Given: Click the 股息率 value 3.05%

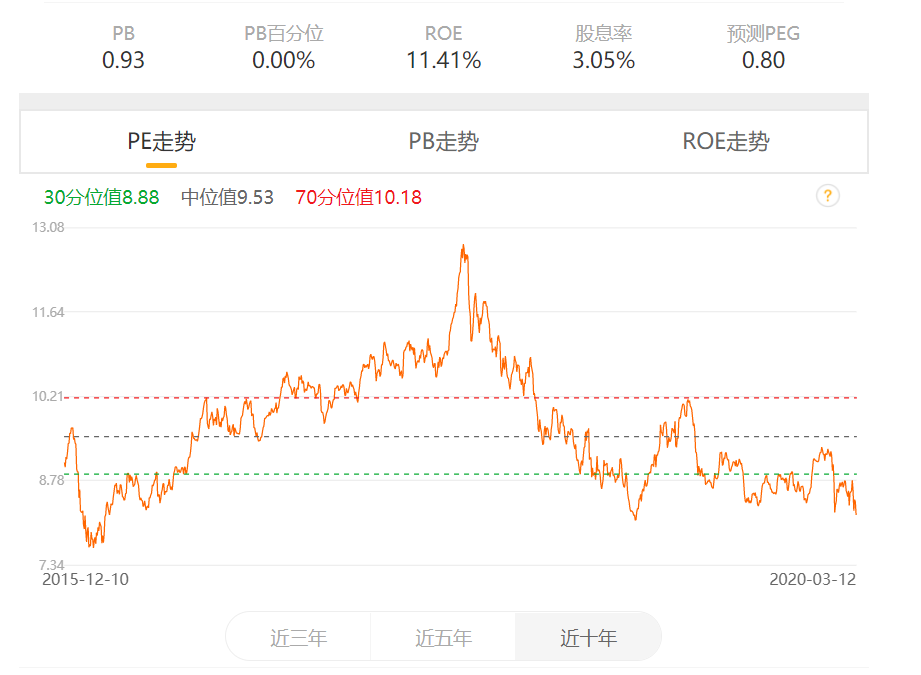Looking at the screenshot, I should (x=604, y=60).
